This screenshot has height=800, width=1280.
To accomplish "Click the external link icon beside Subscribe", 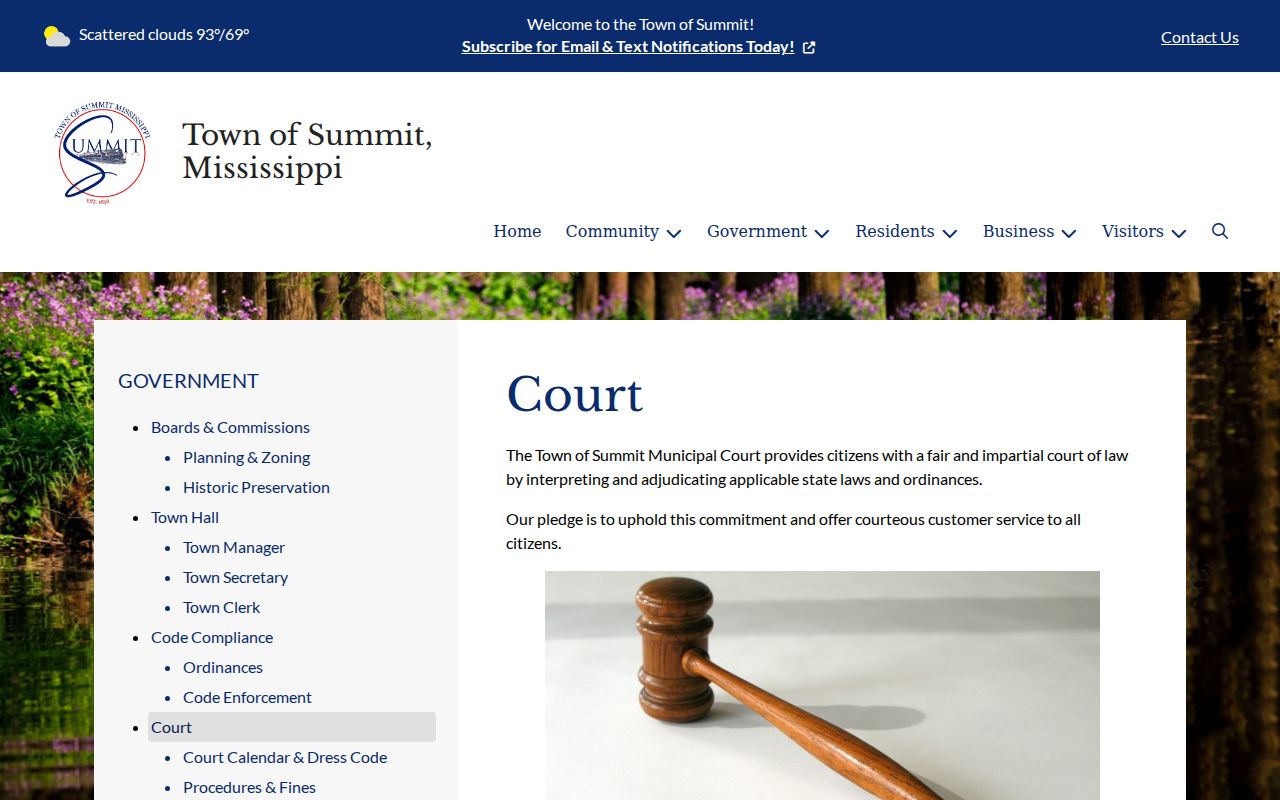I will [x=809, y=47].
